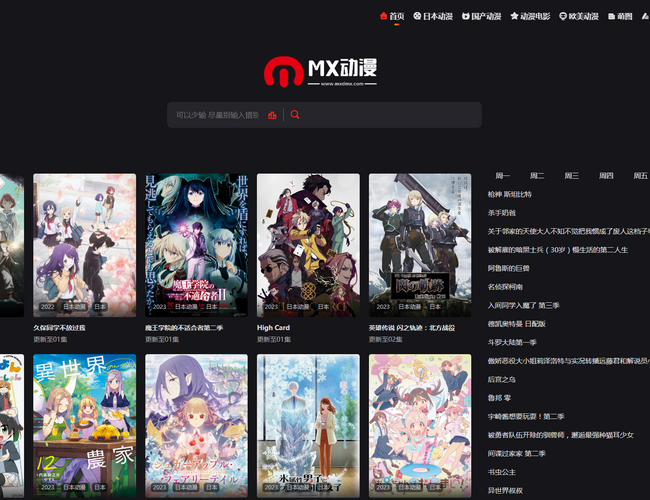Click the MX动漫 site logo

point(324,70)
